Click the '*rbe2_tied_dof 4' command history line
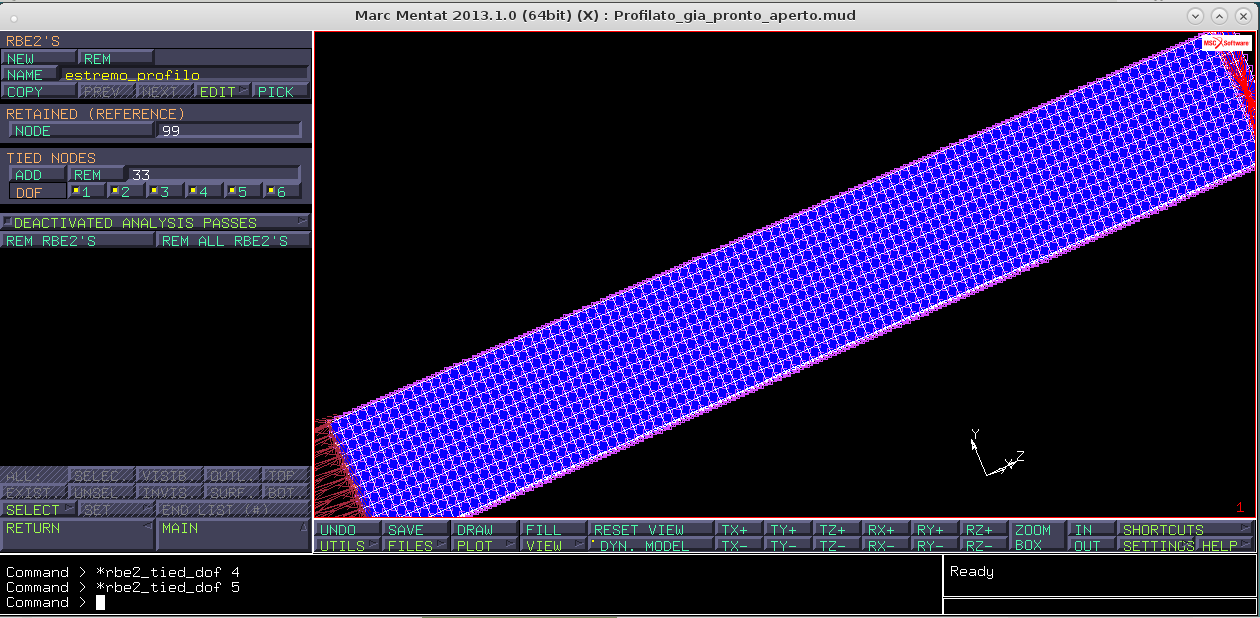This screenshot has width=1260, height=618. [123, 572]
